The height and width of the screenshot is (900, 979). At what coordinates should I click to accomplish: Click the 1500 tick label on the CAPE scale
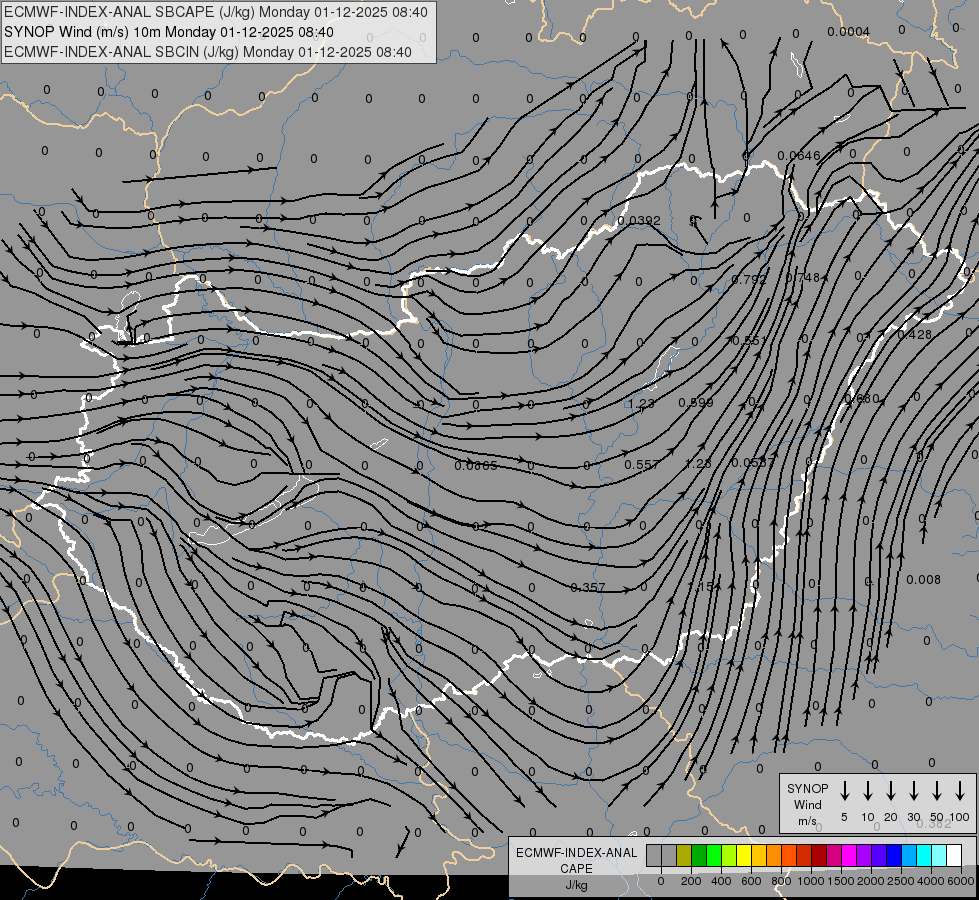point(841,881)
